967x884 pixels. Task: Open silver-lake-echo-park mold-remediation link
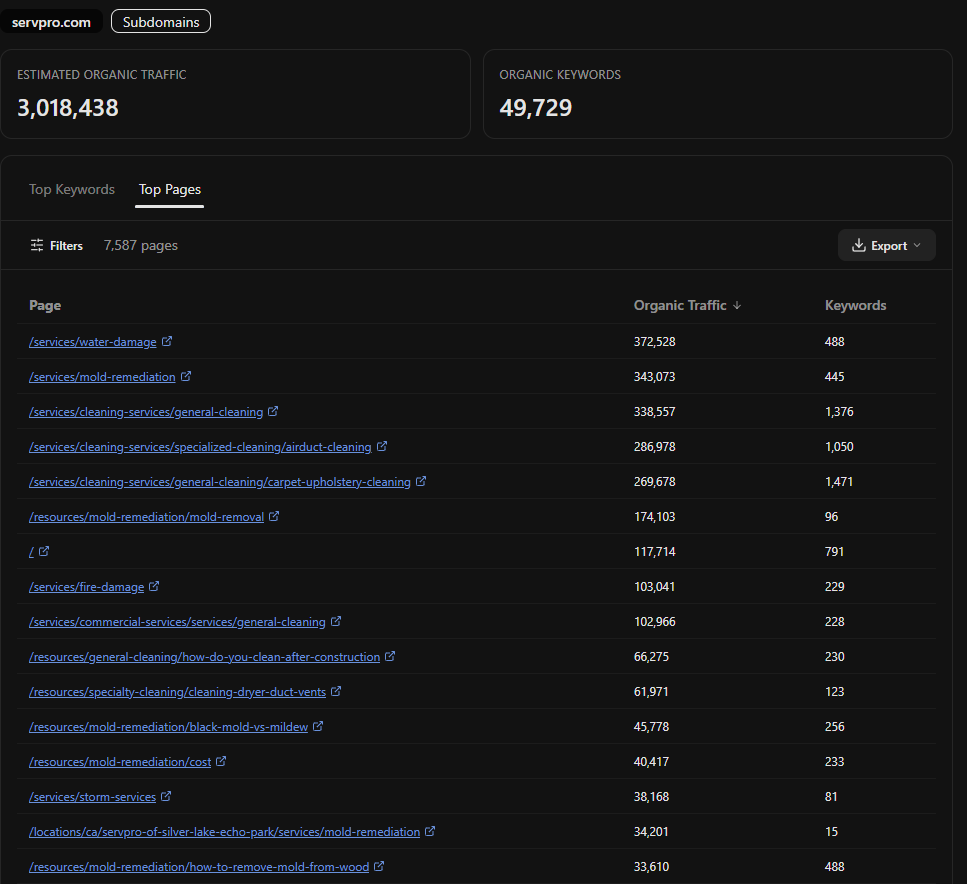(224, 832)
